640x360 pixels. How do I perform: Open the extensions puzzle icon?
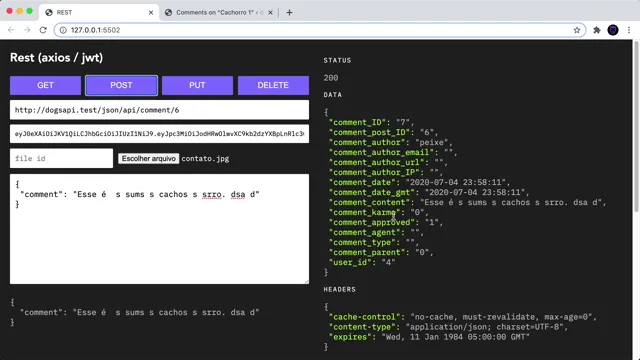tap(597, 30)
